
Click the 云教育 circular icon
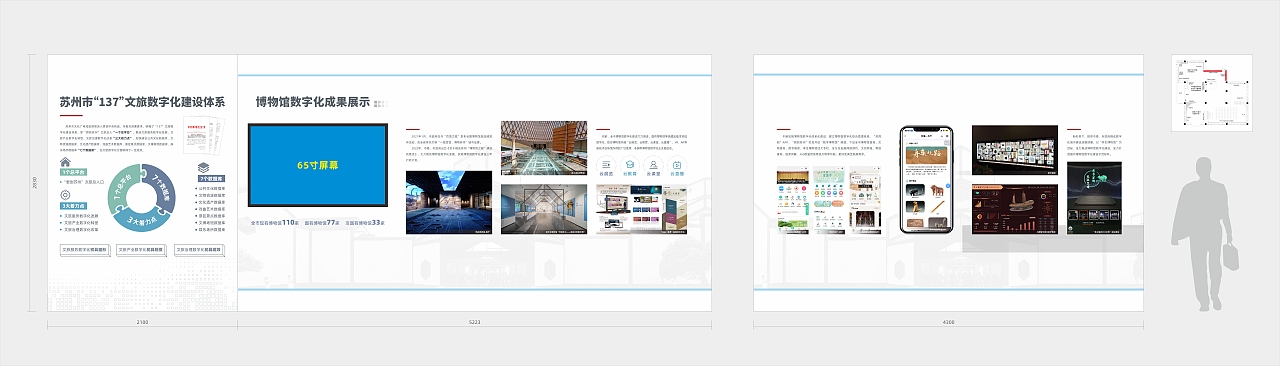click(630, 164)
